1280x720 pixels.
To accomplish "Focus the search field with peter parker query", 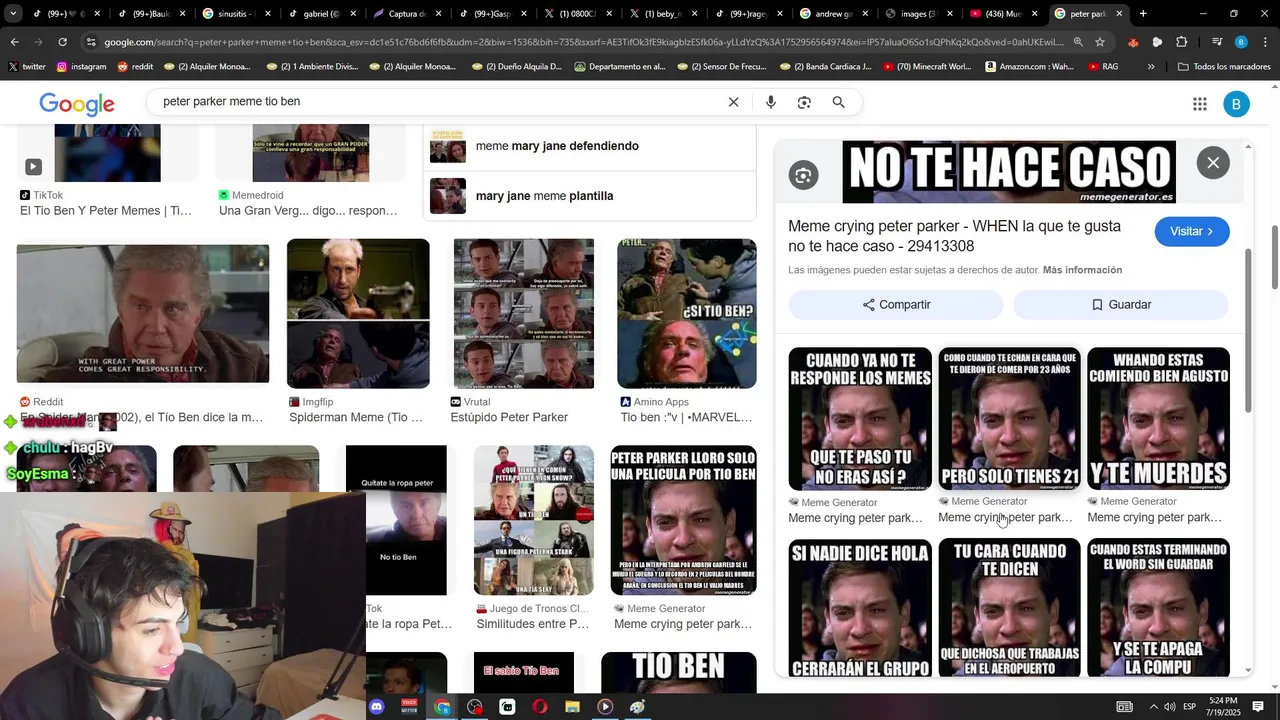I will 440,102.
